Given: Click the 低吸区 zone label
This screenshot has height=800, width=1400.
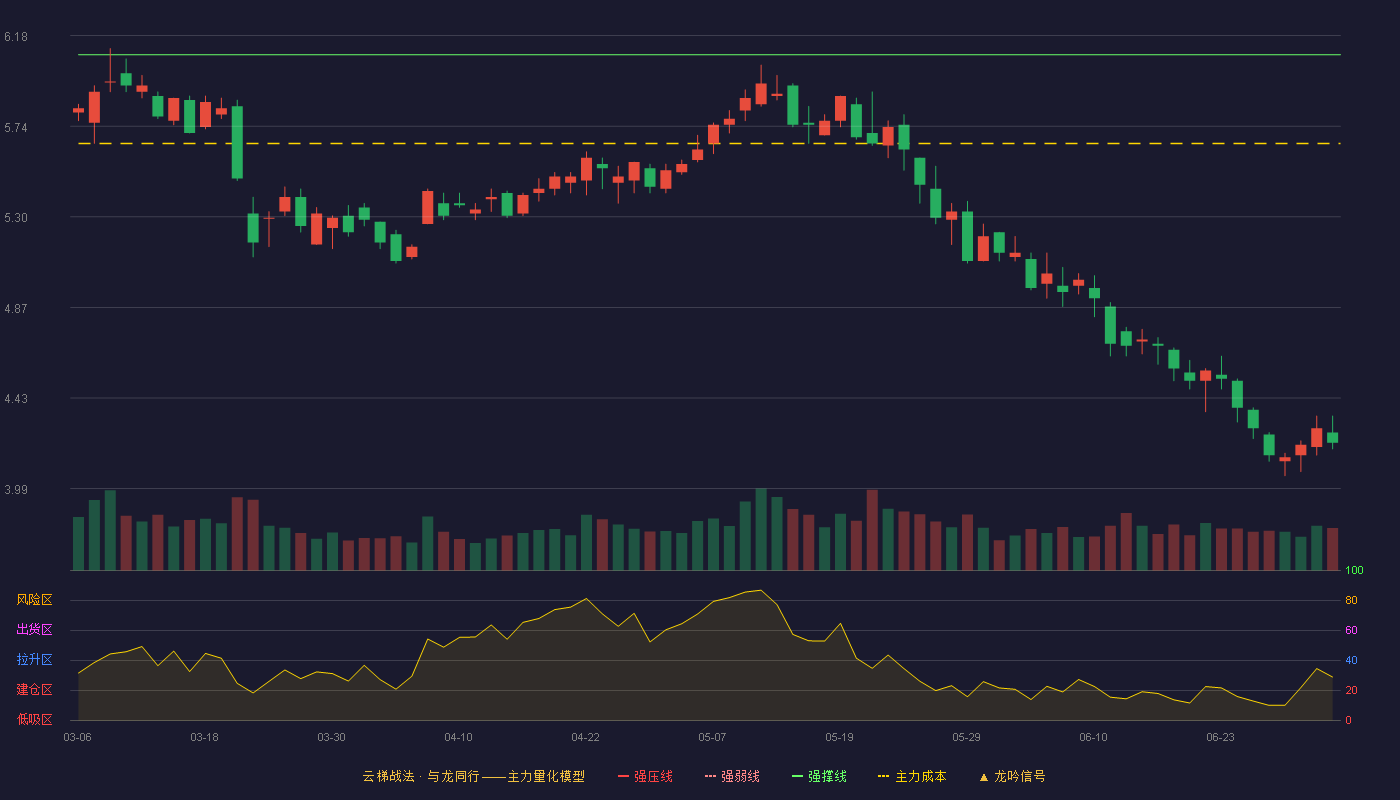Looking at the screenshot, I should [34, 719].
